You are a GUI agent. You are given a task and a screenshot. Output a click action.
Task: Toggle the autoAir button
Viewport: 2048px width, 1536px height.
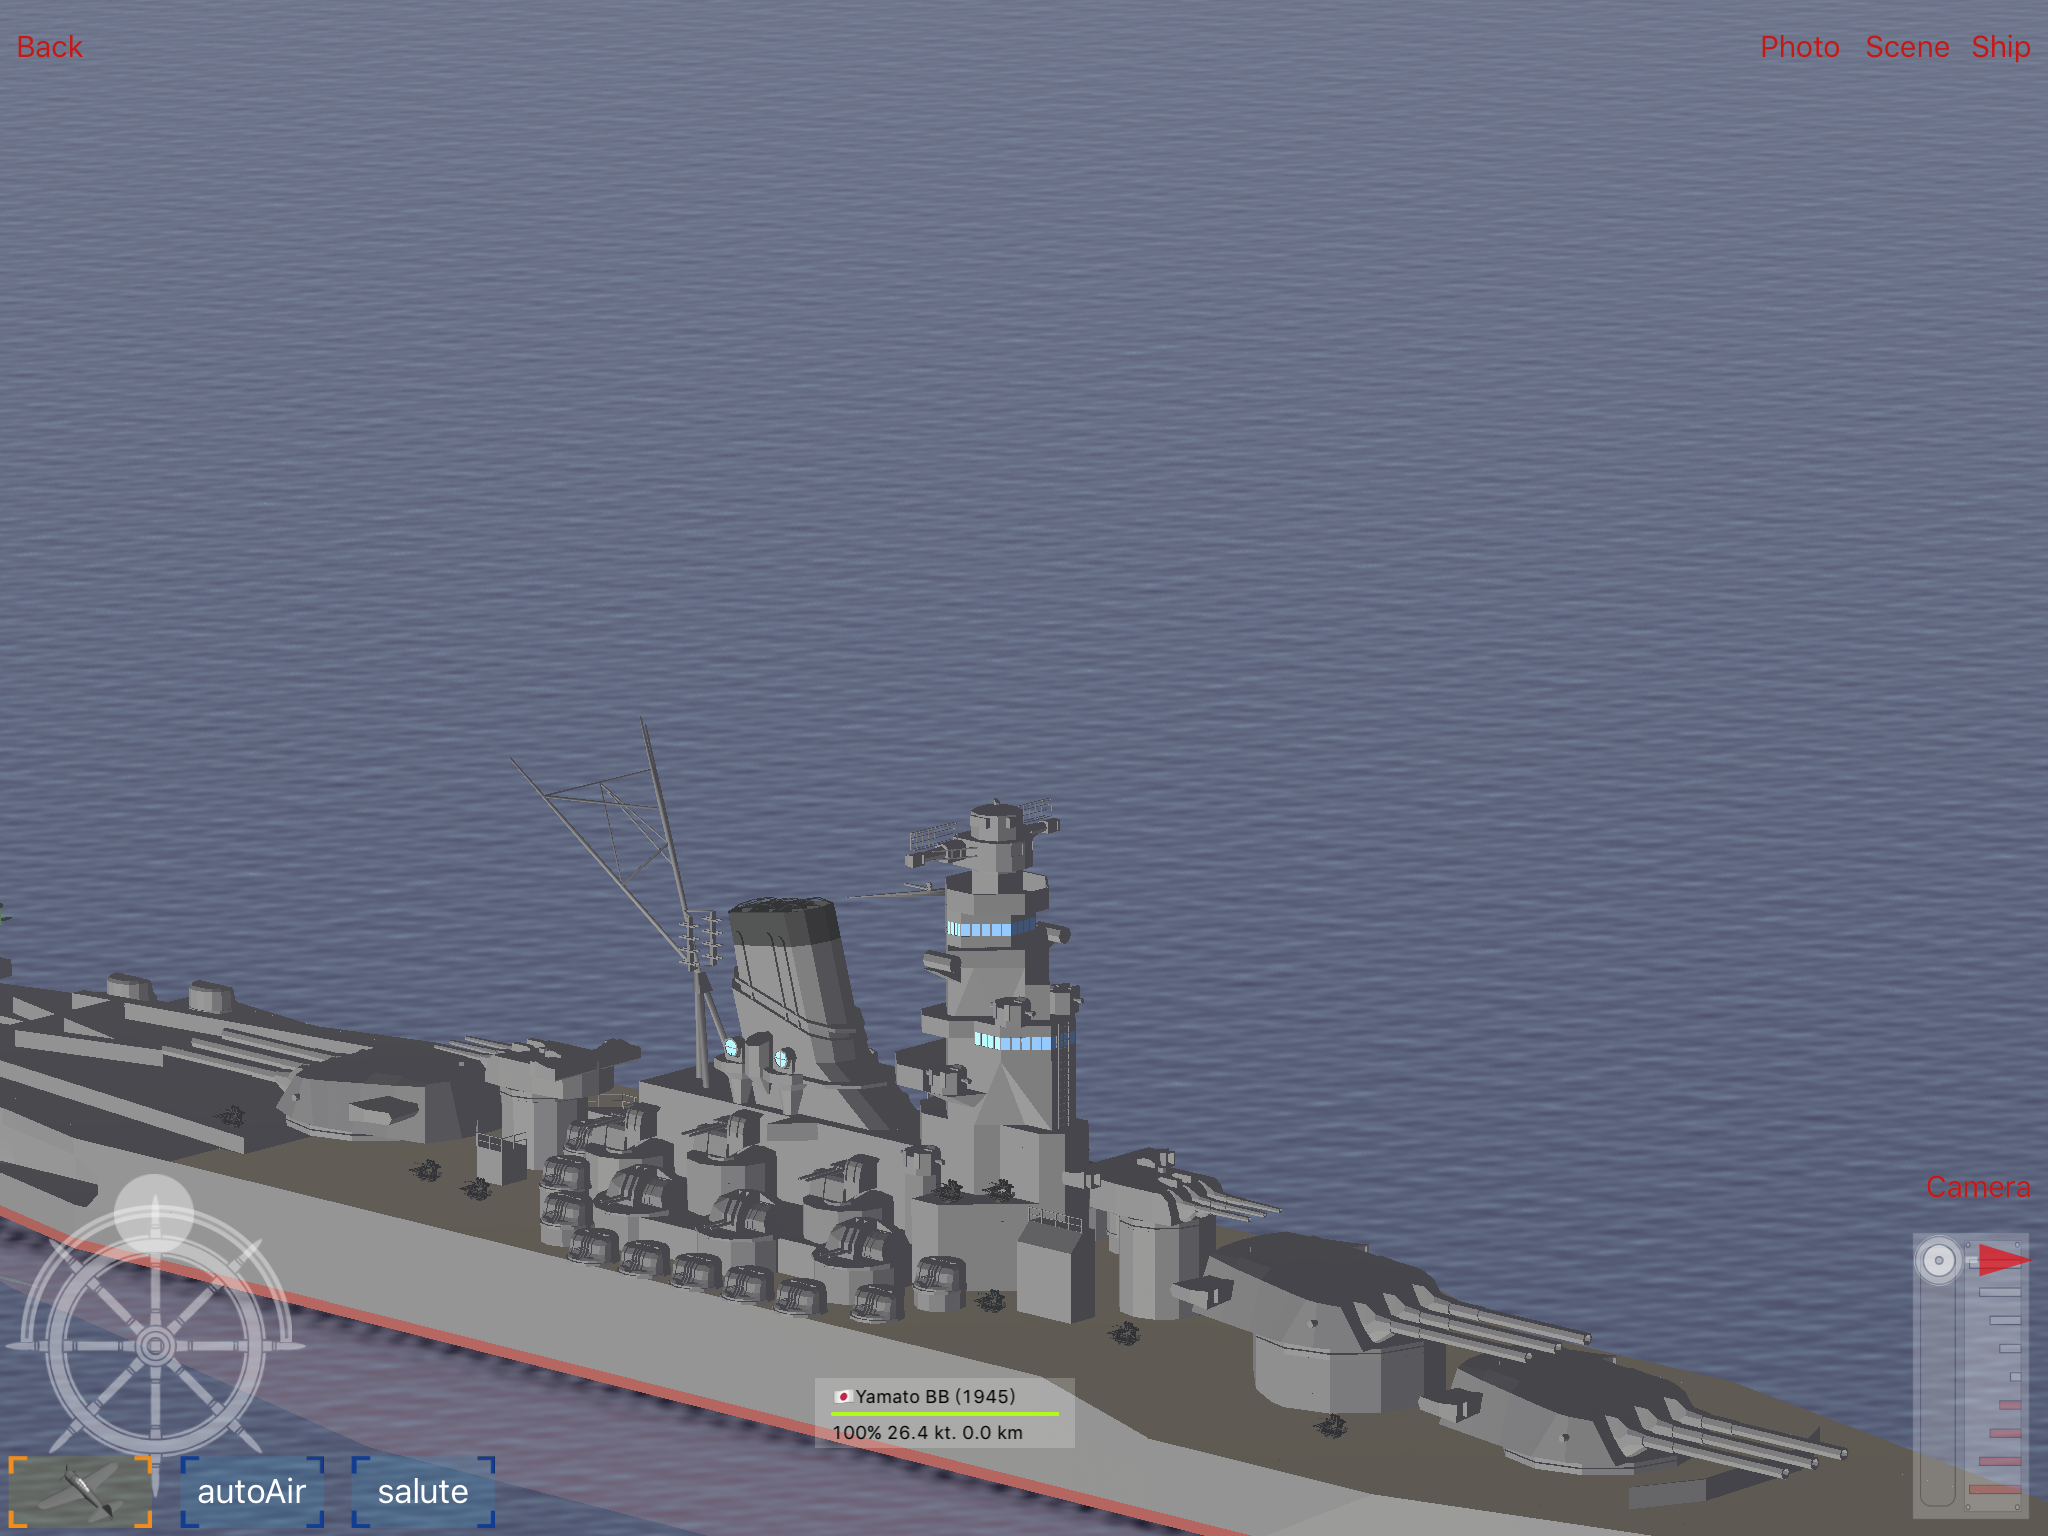(252, 1491)
